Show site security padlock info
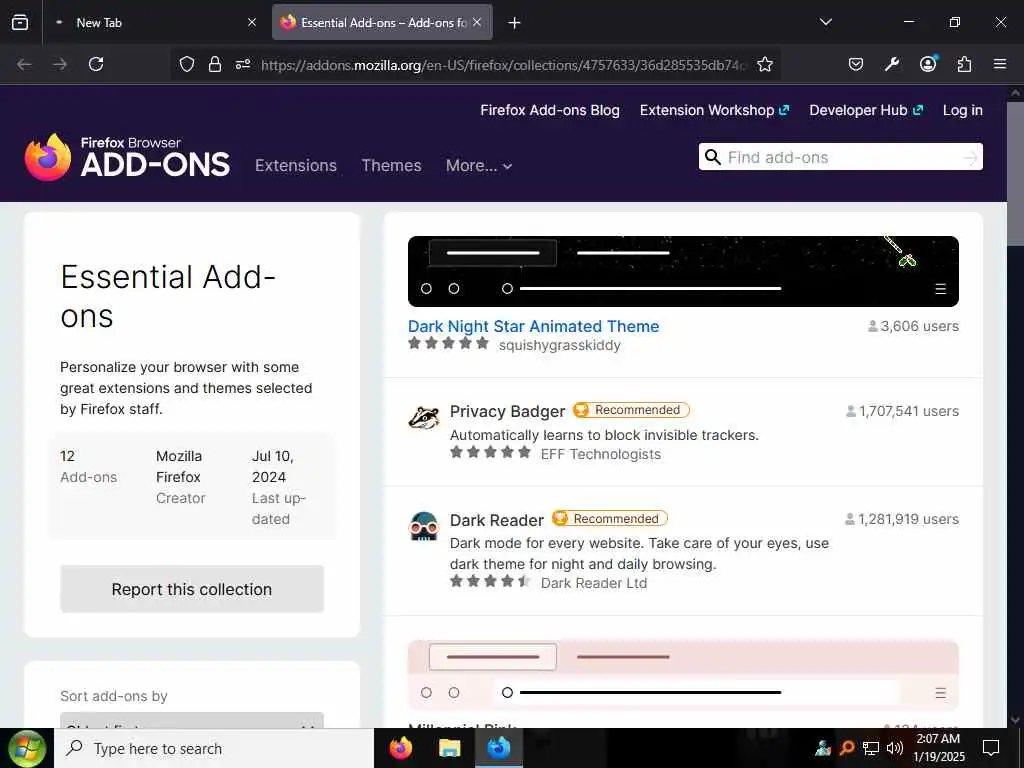1024x768 pixels. pyautogui.click(x=215, y=64)
